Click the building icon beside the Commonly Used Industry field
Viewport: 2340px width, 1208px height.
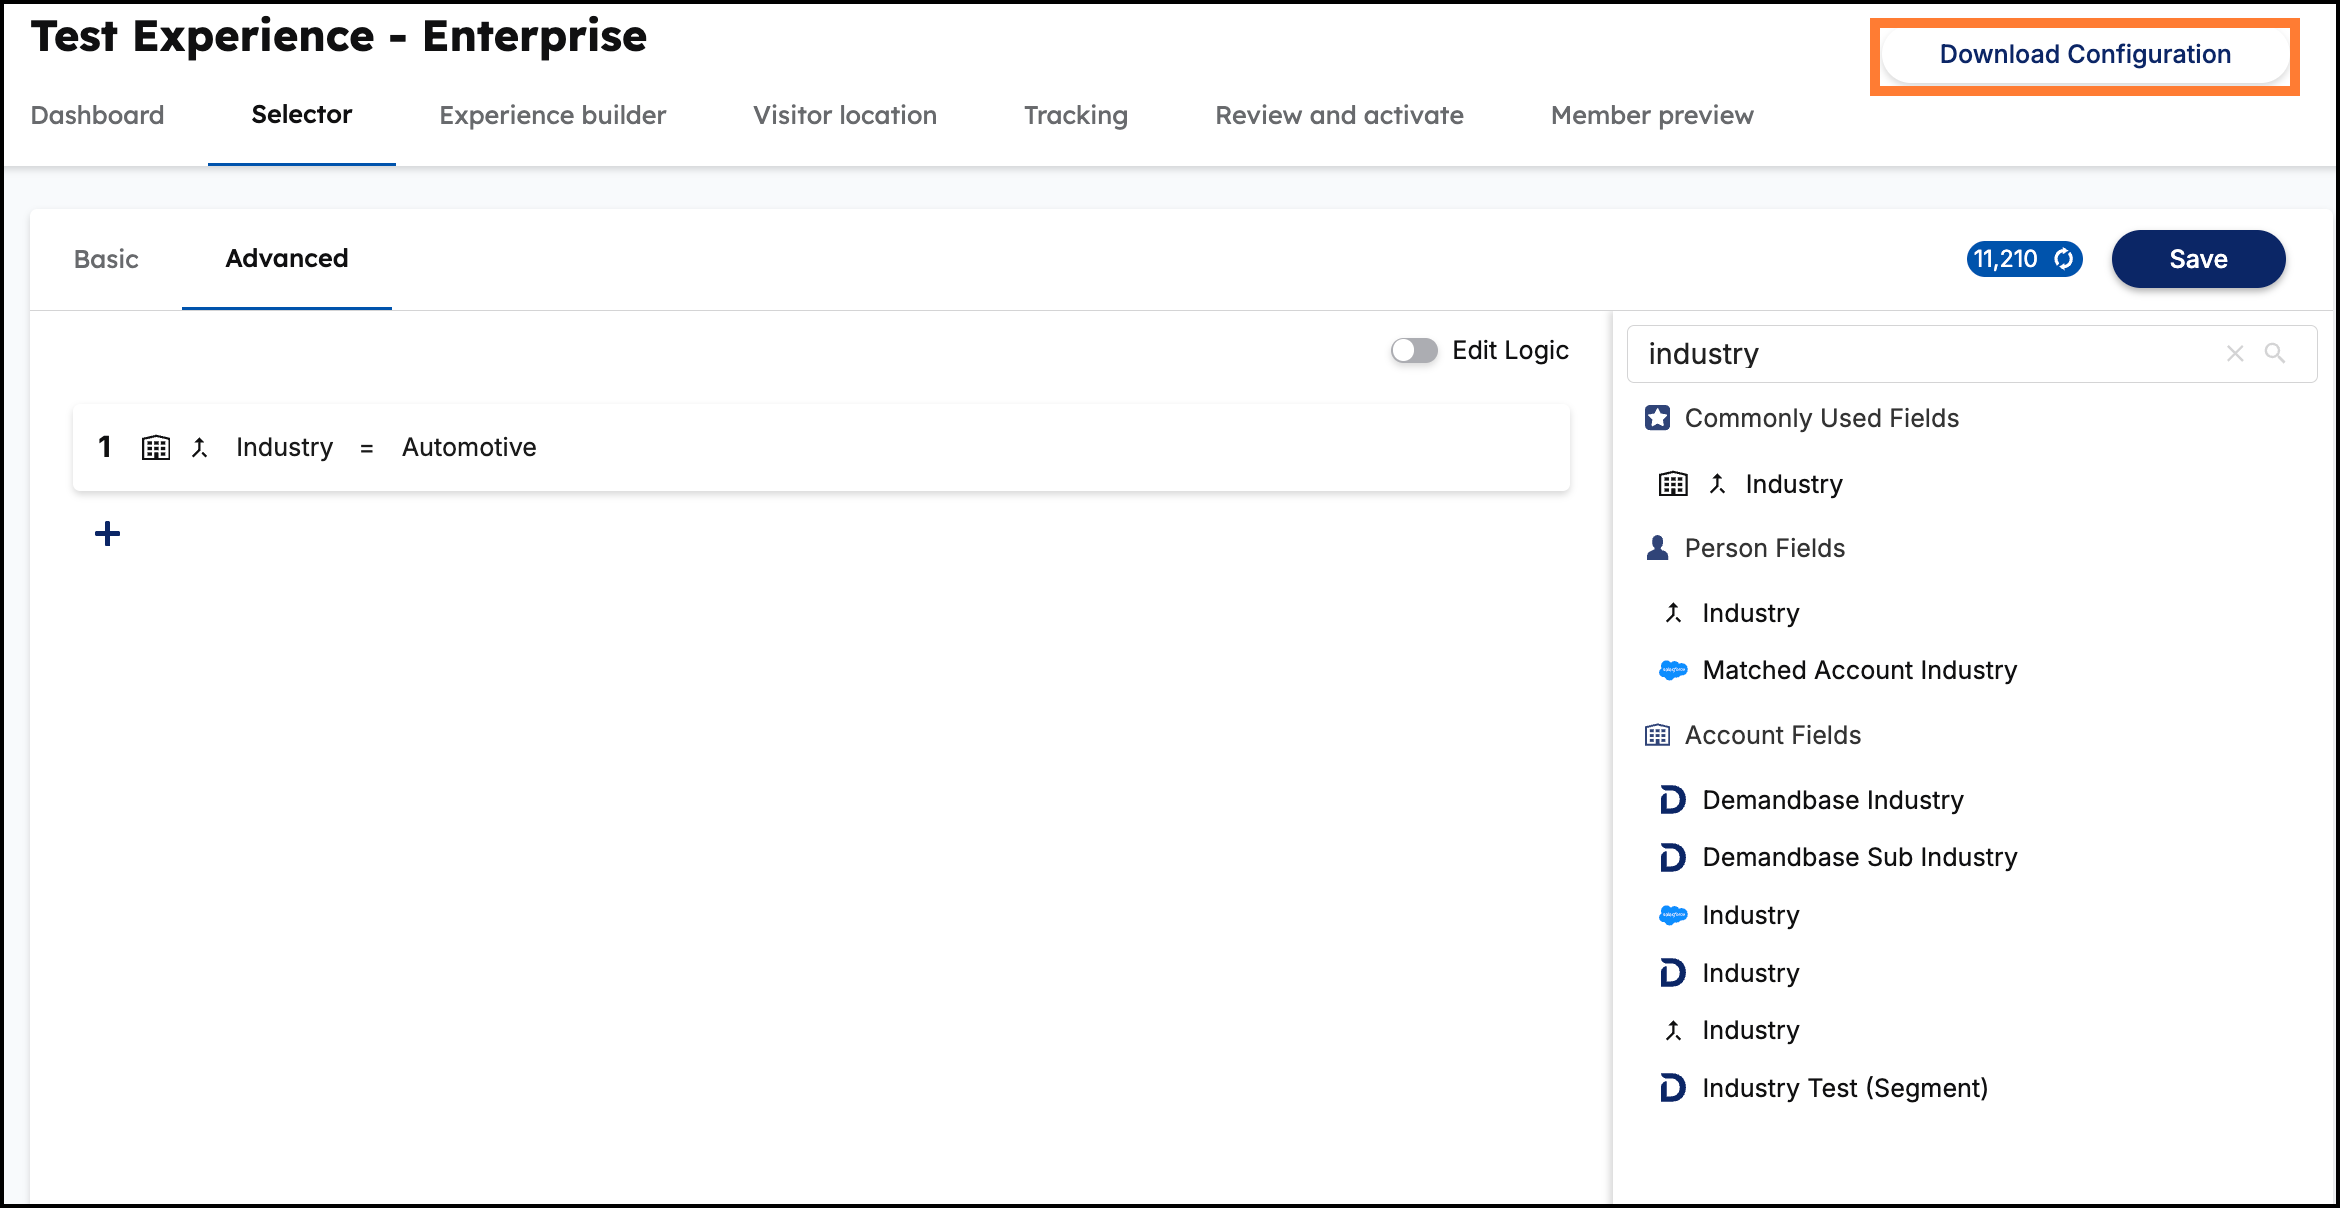tap(1673, 484)
